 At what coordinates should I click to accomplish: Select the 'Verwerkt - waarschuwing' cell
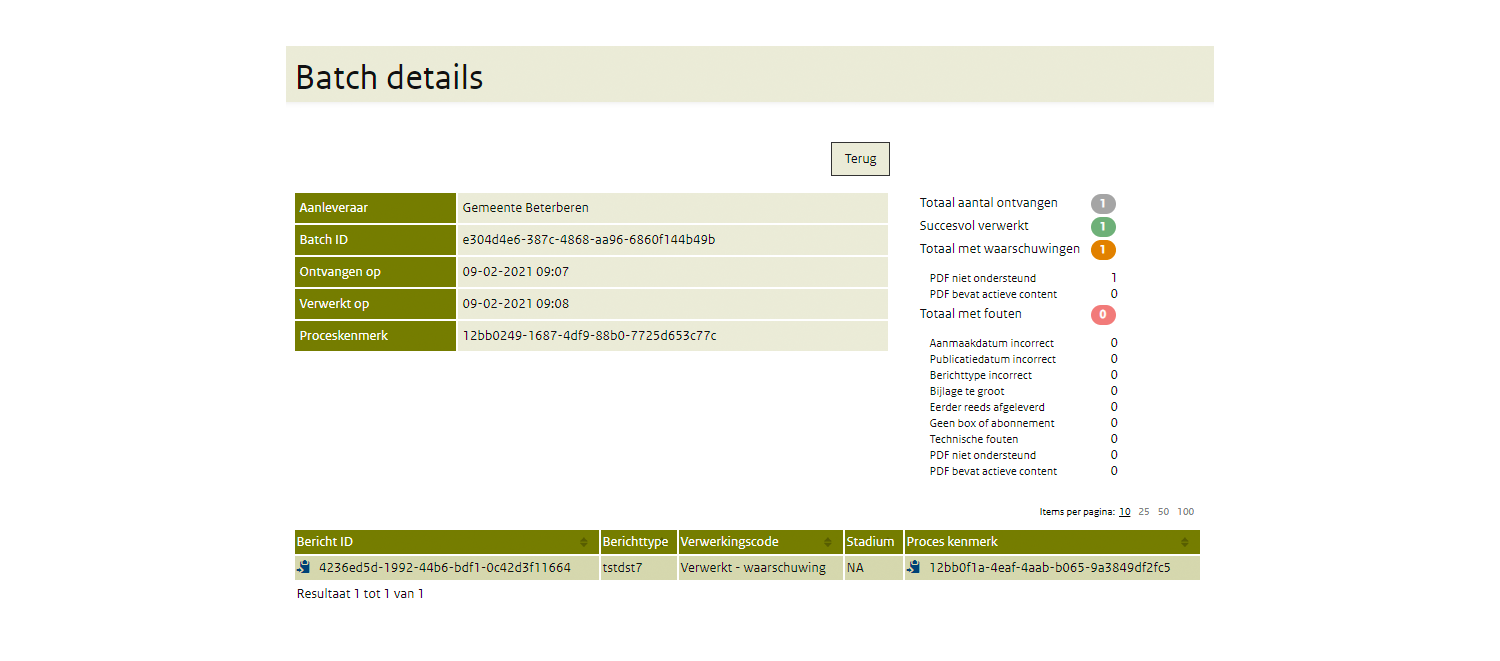coord(760,568)
